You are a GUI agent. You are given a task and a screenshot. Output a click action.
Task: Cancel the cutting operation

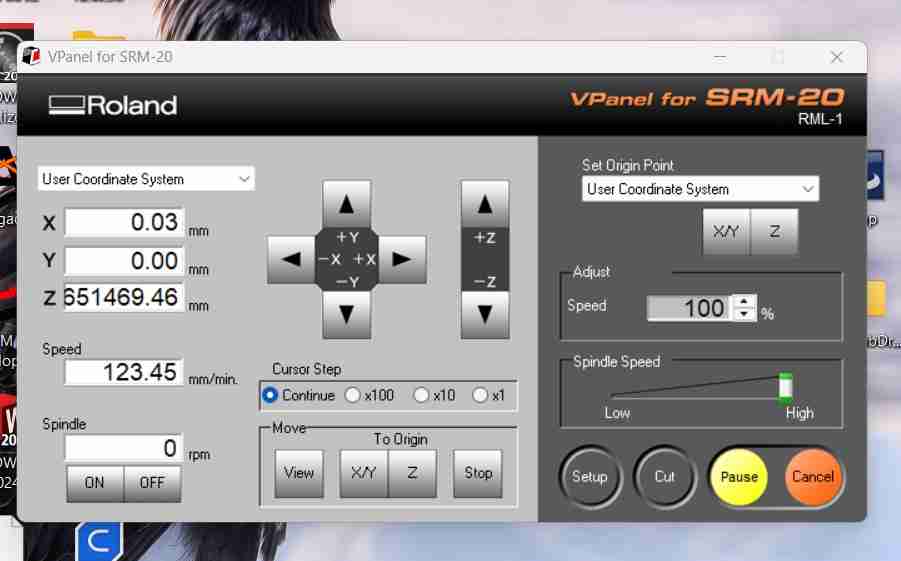point(813,477)
